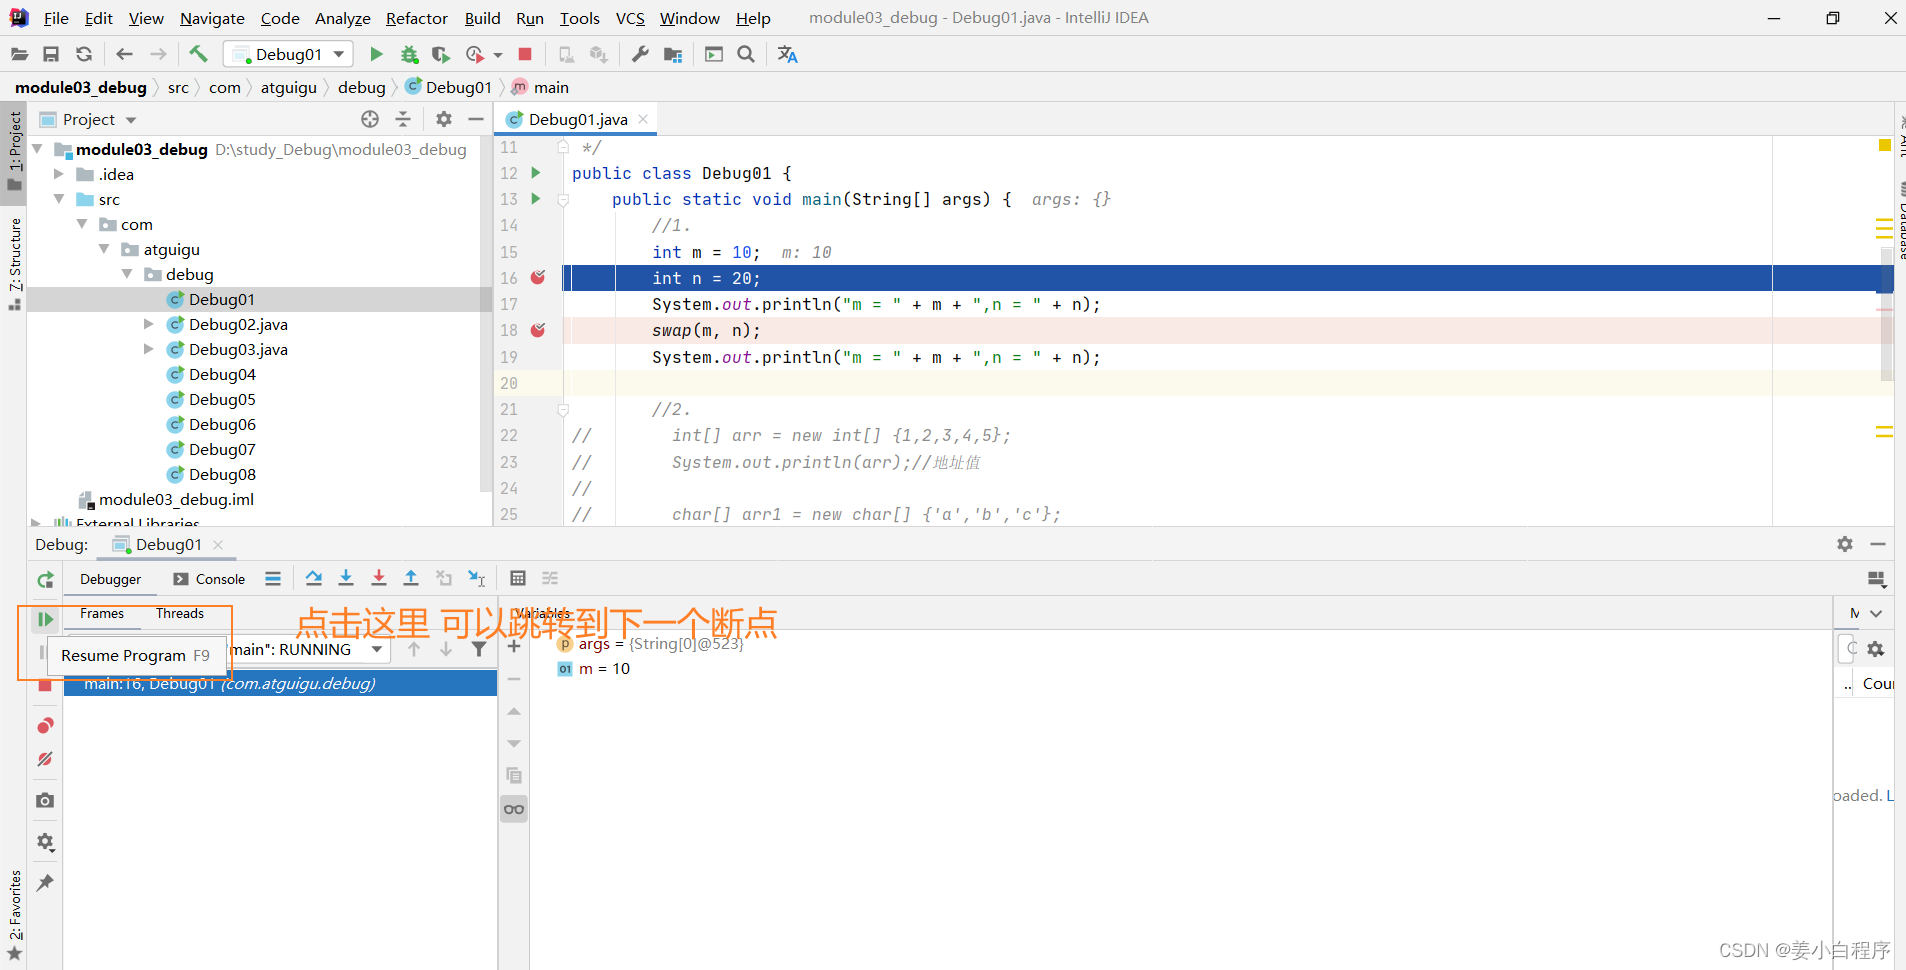The height and width of the screenshot is (970, 1906).
Task: Open the Structure side tool window
Action: point(15,262)
